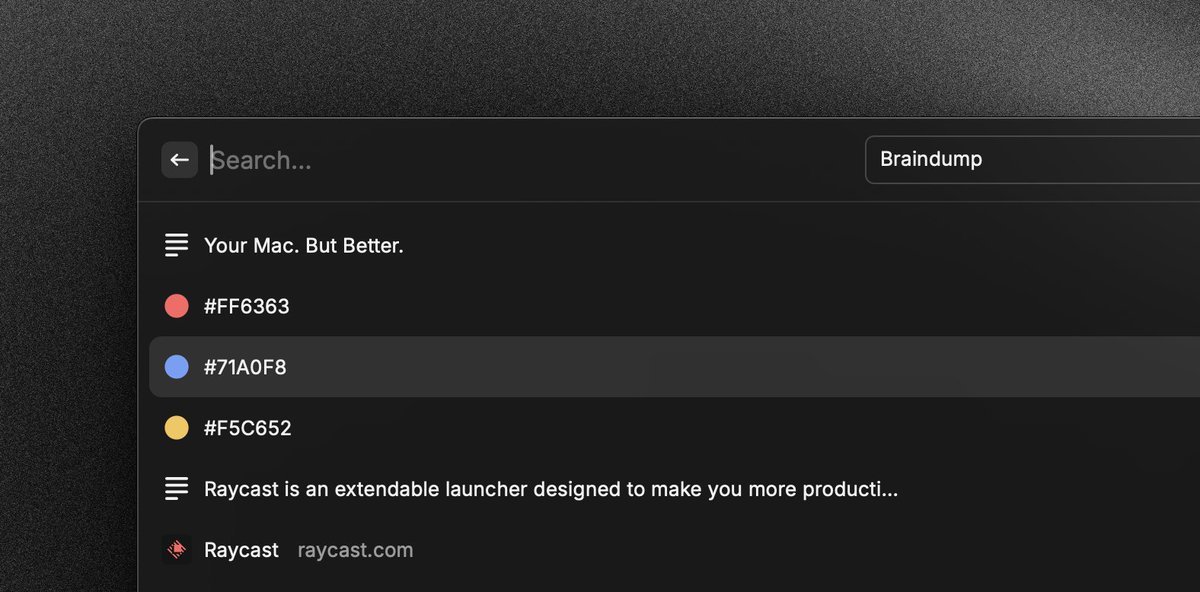Select the Your Mac. But Better. text entry

[x=303, y=245]
